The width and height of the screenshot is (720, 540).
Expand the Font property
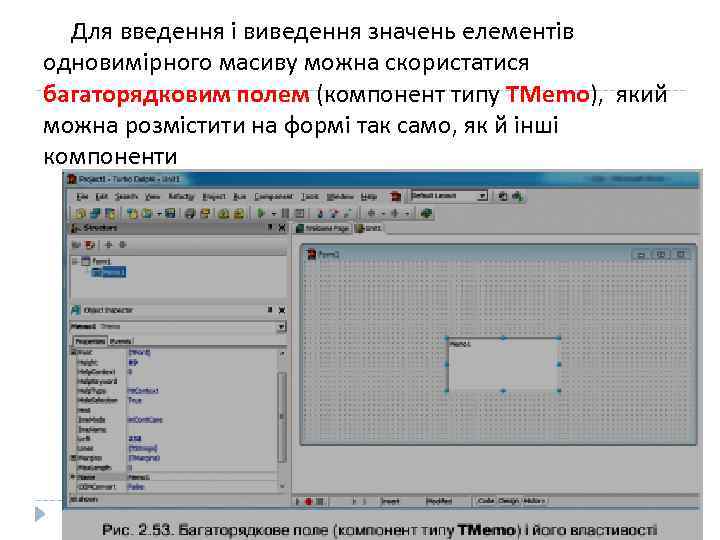74,352
